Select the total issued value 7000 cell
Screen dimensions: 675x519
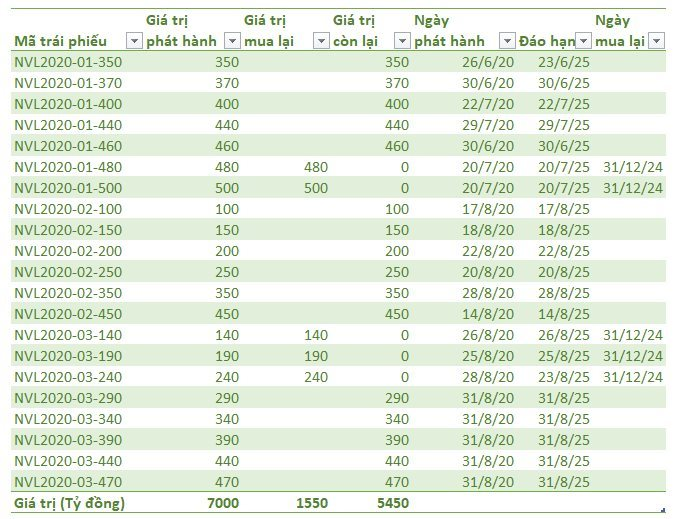(222, 503)
